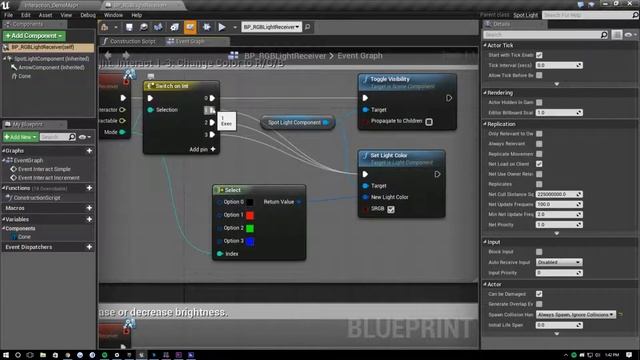Click the Play toolbar button

pos(222,27)
